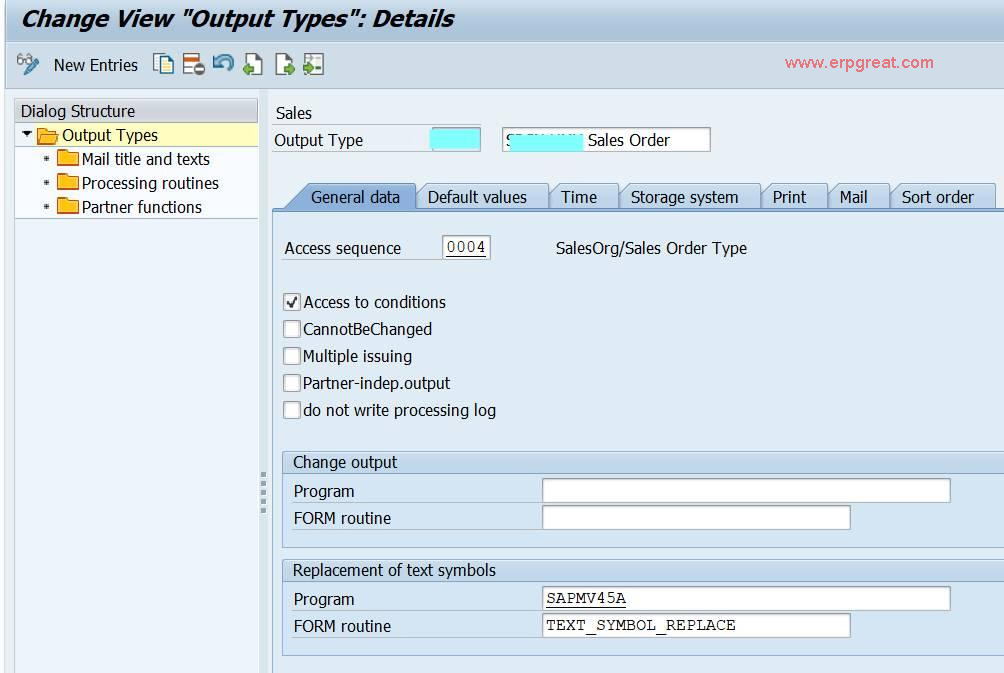Screen dimensions: 1004x673
Task: Open Partner functions in the tree
Action: pyautogui.click(x=142, y=207)
